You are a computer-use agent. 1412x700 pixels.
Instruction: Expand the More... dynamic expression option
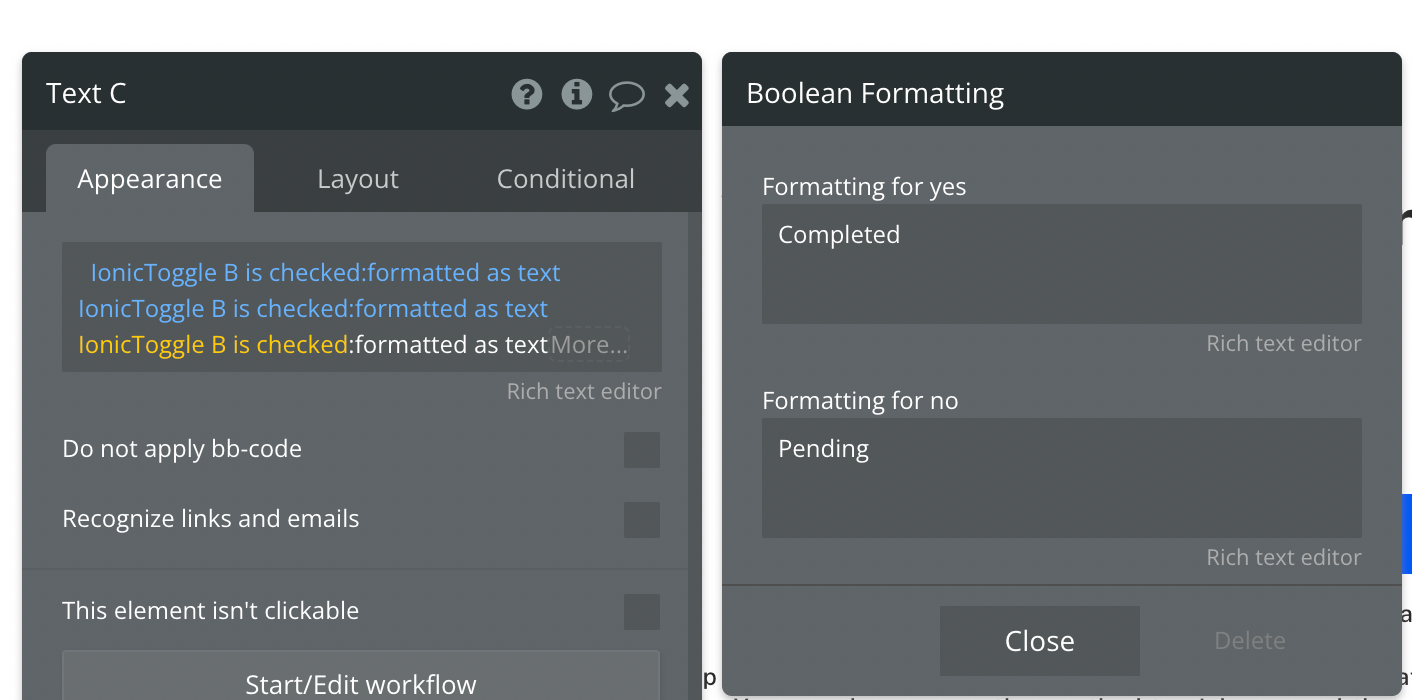tap(589, 345)
